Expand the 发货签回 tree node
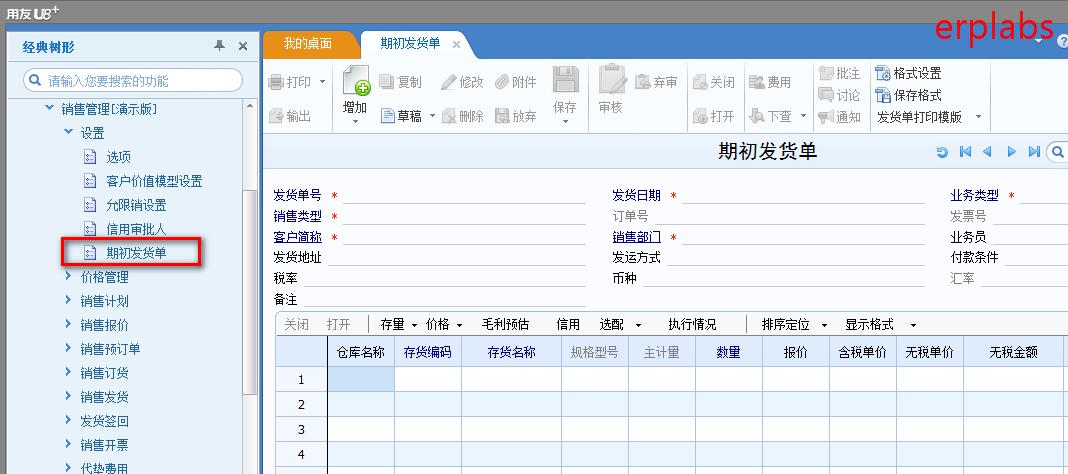 [68, 420]
